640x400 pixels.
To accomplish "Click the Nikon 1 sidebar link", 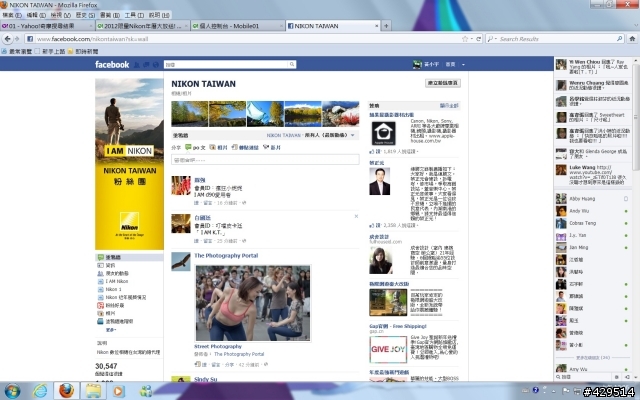I will (x=113, y=289).
